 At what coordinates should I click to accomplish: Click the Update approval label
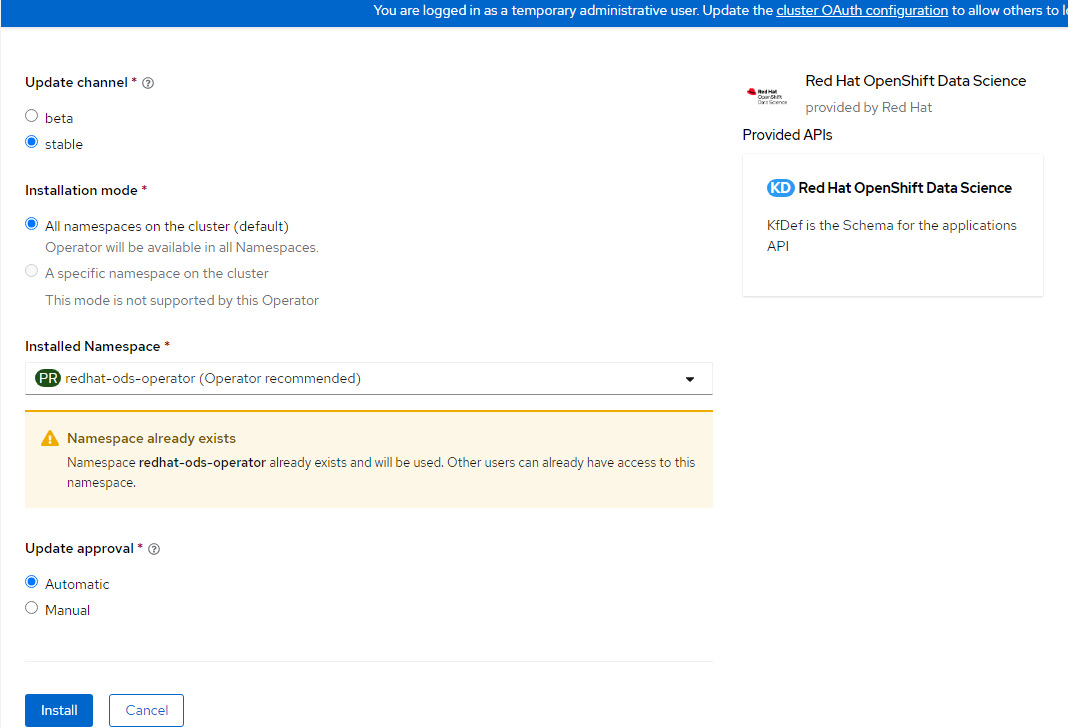[79, 549]
